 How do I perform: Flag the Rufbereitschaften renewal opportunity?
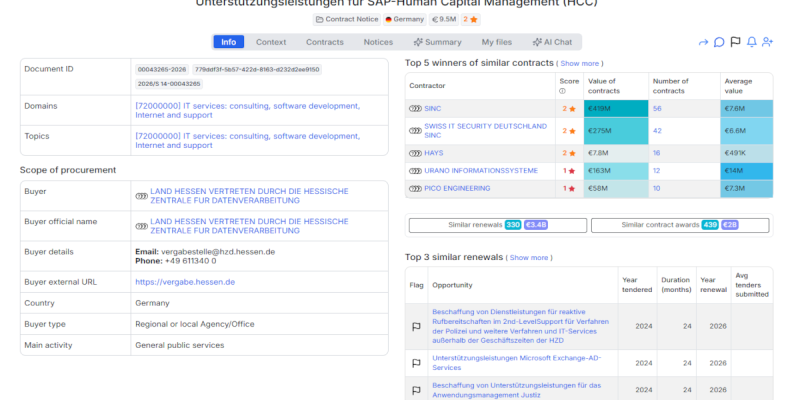pos(416,327)
